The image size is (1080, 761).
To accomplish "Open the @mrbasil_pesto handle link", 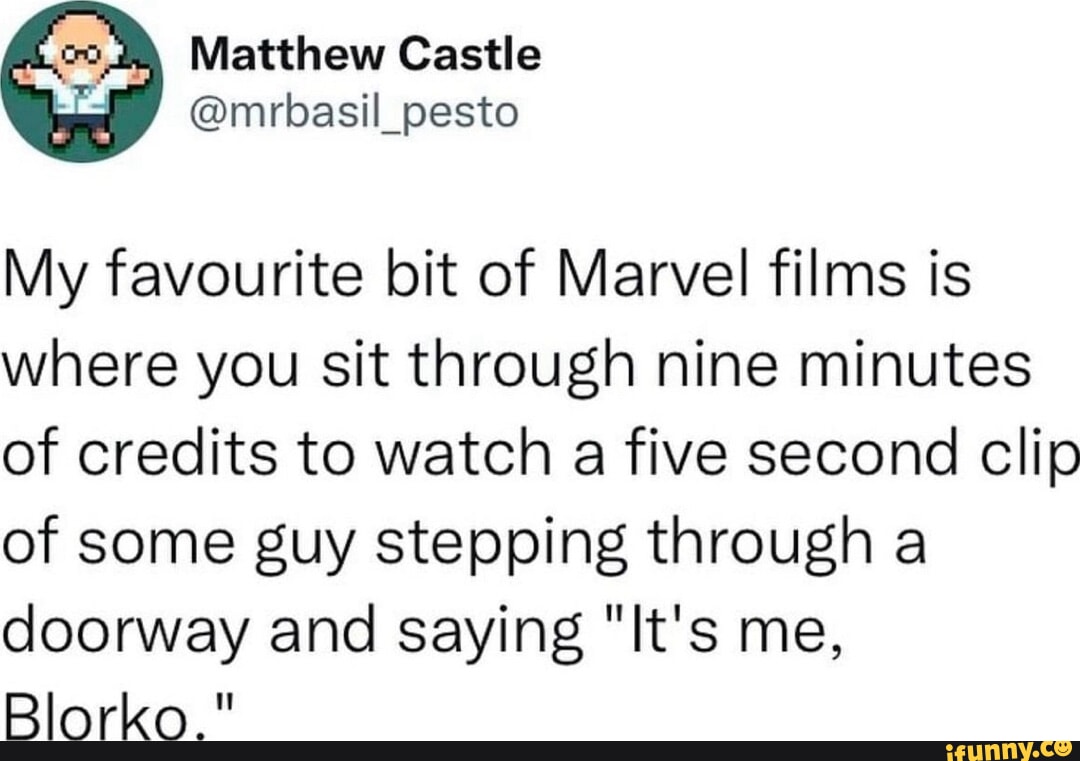I will [354, 112].
